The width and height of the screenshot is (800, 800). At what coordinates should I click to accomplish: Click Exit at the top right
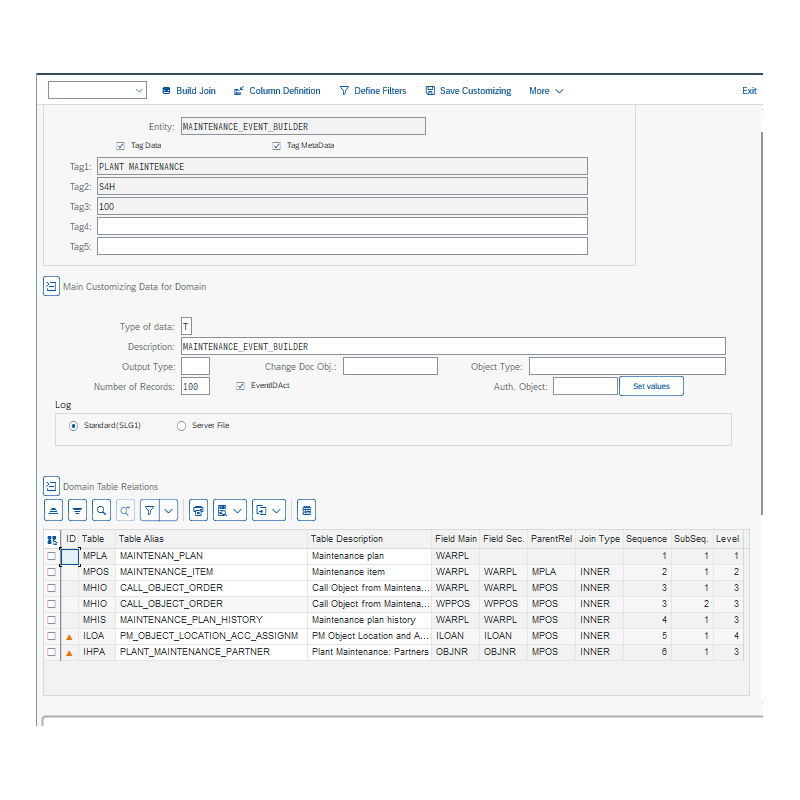749,90
